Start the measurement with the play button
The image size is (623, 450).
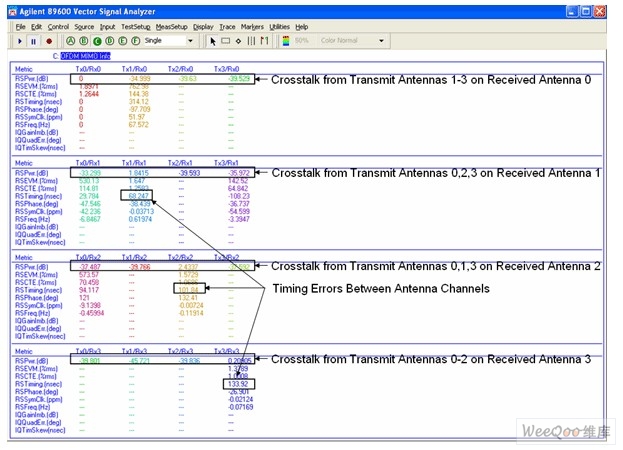19,41
